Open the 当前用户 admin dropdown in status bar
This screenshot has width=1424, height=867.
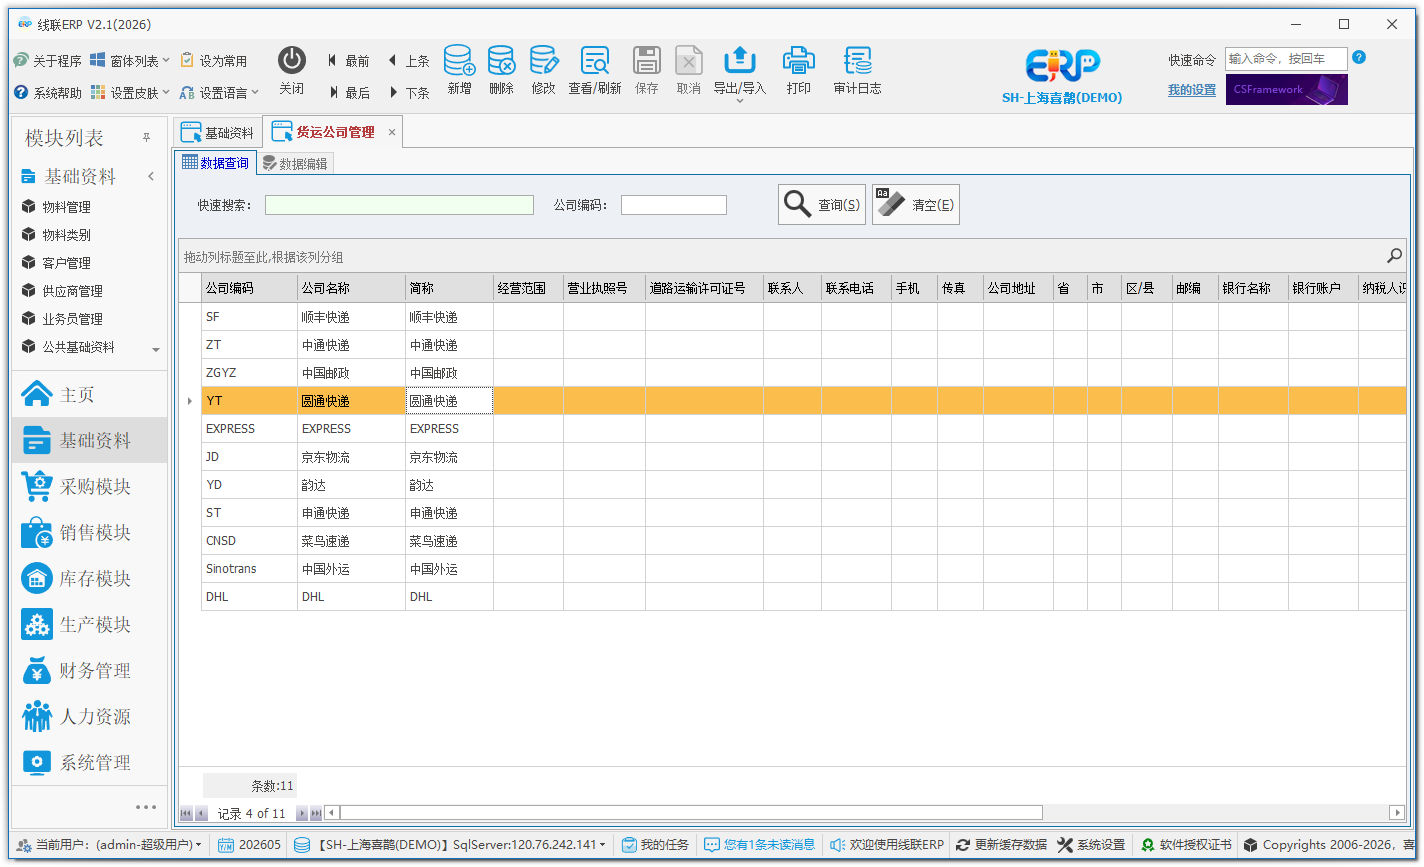pyautogui.click(x=109, y=845)
